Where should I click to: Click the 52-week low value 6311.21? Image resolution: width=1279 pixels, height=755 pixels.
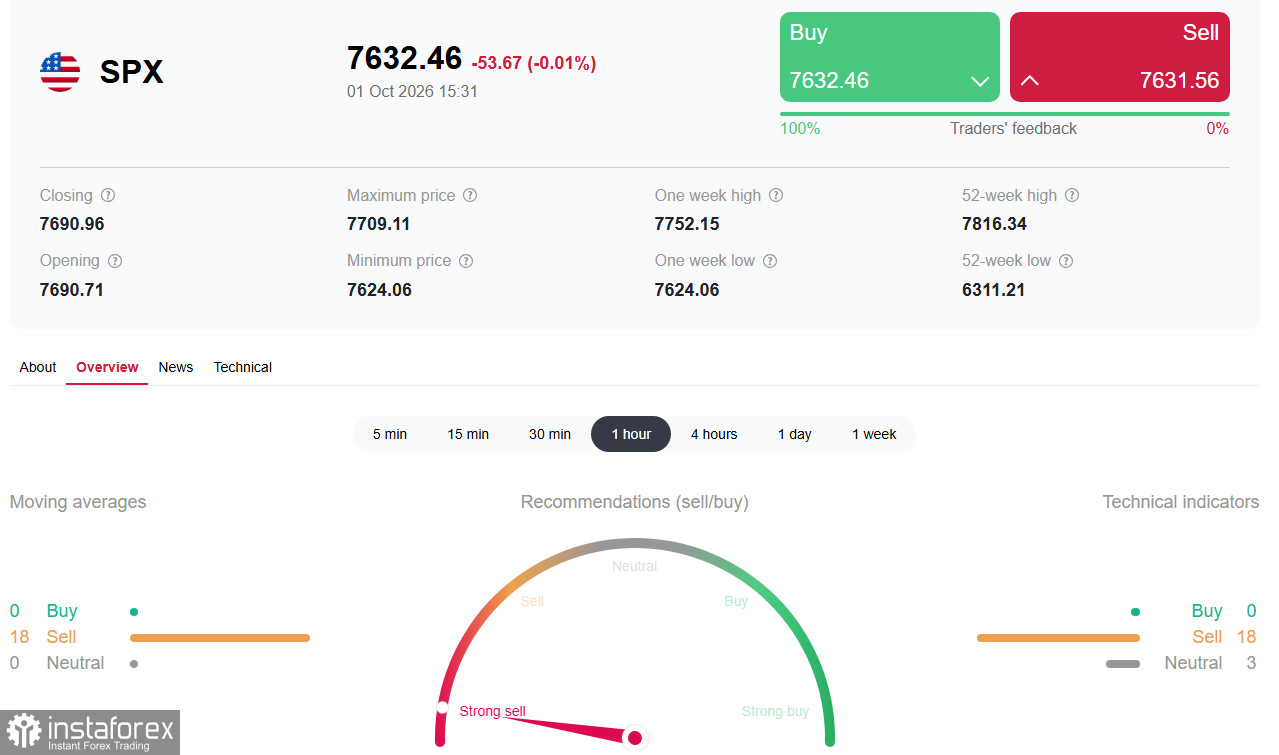click(x=993, y=290)
